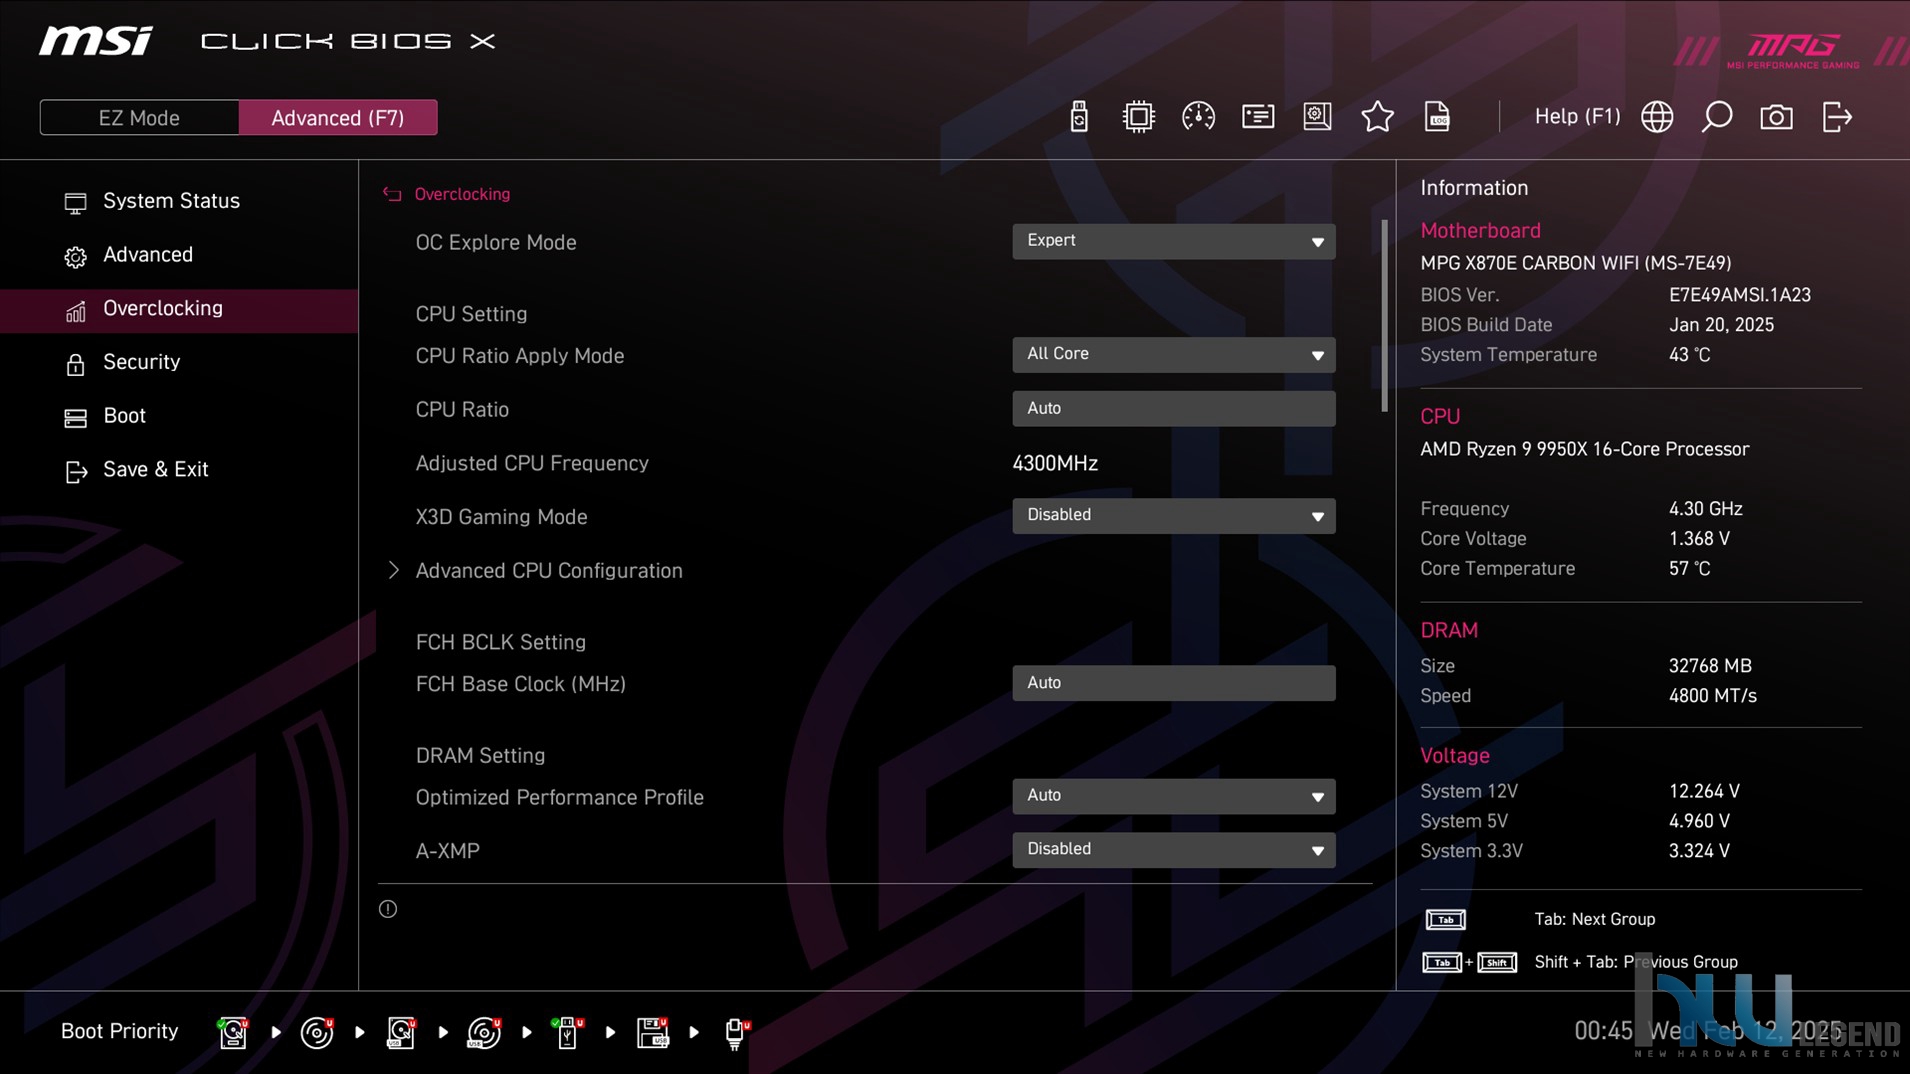Image resolution: width=1910 pixels, height=1074 pixels.
Task: Select the USB hard disk boot device icon
Action: (x=401, y=1032)
